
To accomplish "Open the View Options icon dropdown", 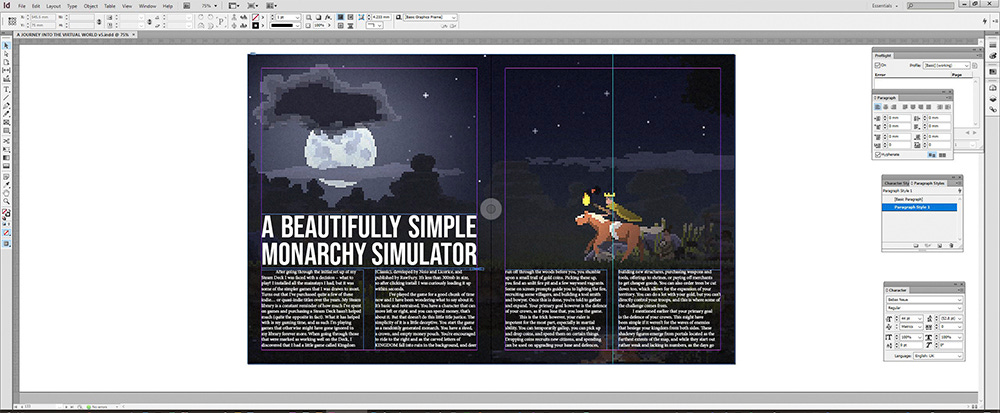I will tap(233, 5).
